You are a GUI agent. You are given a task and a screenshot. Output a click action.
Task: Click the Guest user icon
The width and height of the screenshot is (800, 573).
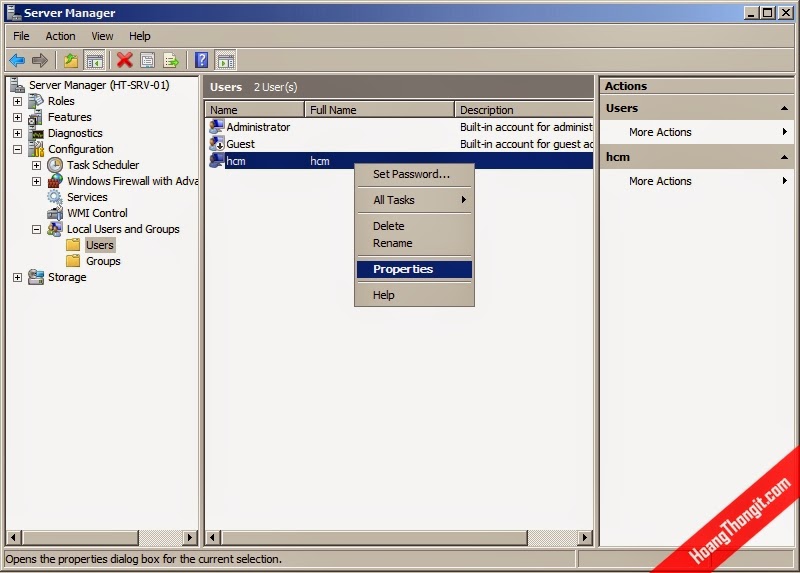[217, 143]
